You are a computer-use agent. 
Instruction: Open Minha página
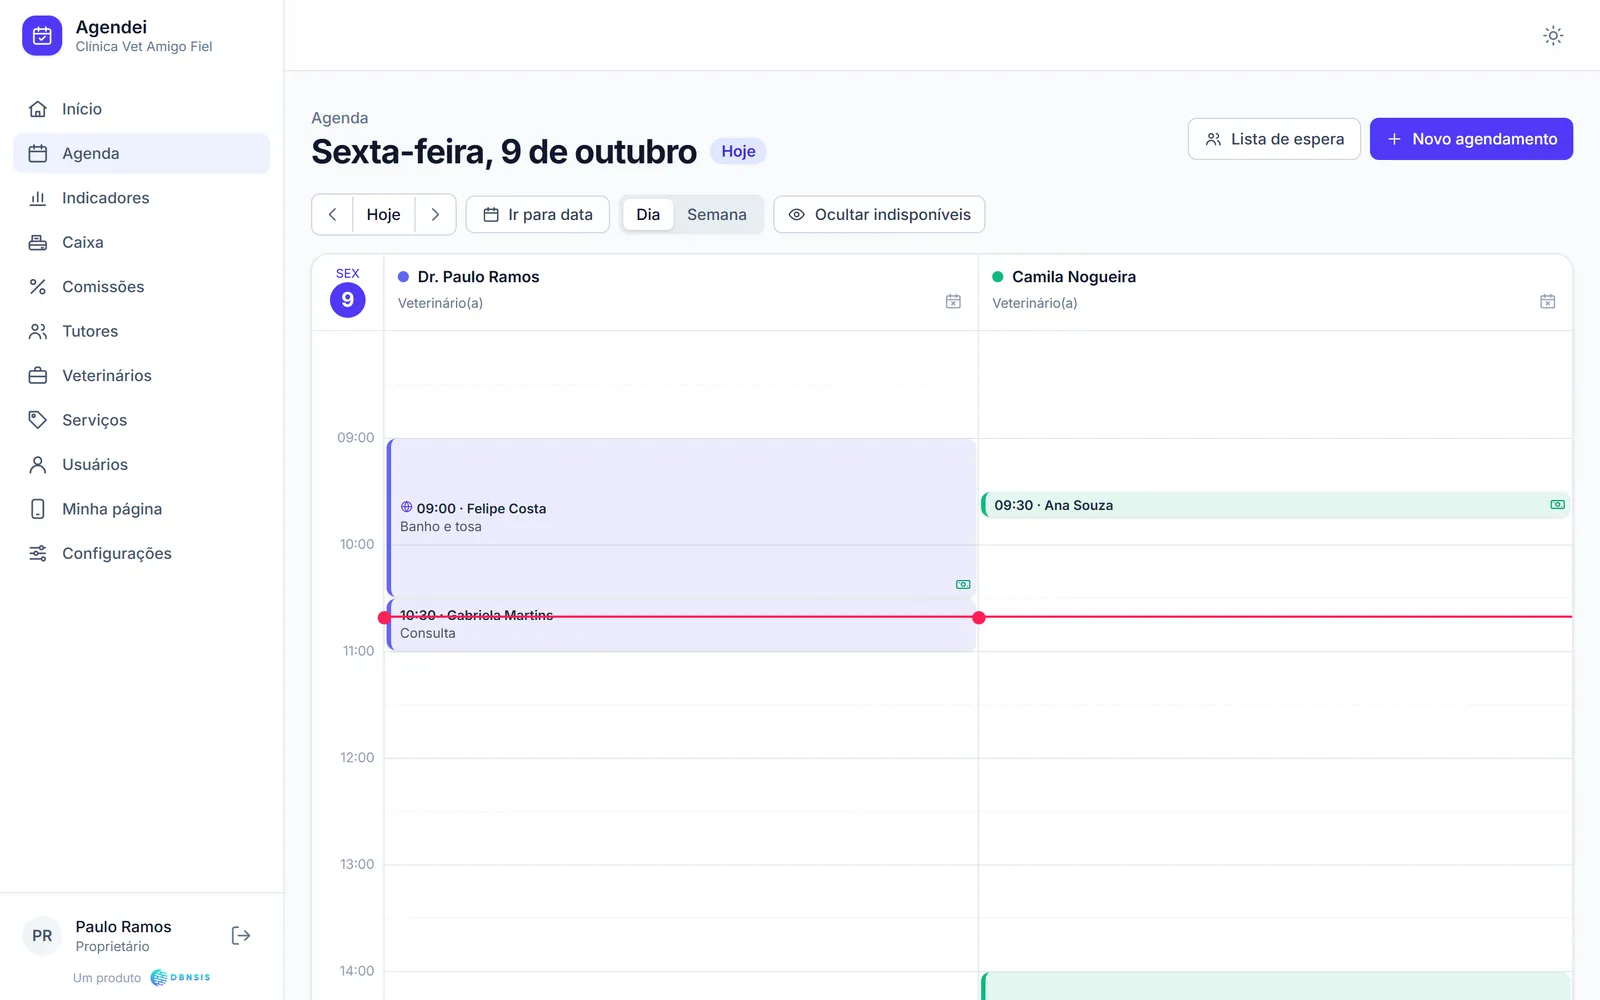tap(142, 509)
